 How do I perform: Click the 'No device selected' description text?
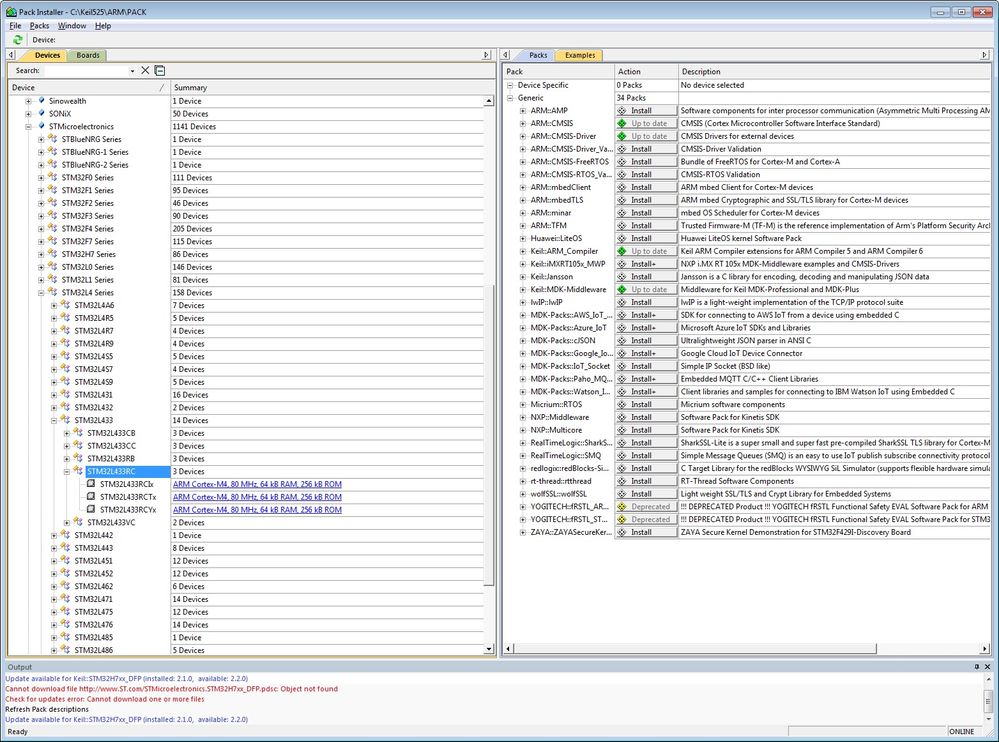(712, 85)
